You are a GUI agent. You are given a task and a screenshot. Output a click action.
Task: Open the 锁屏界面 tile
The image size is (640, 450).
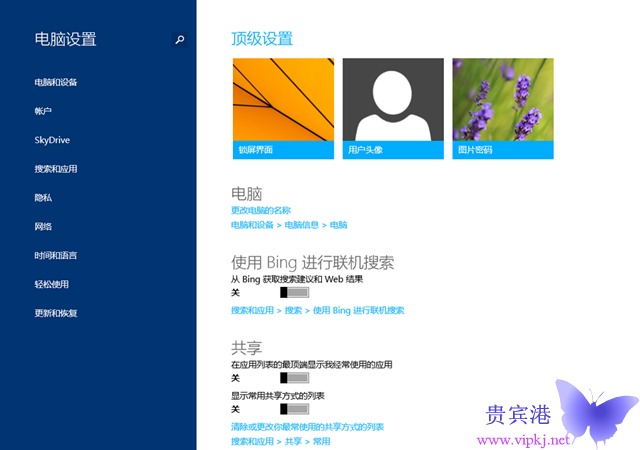tap(283, 109)
